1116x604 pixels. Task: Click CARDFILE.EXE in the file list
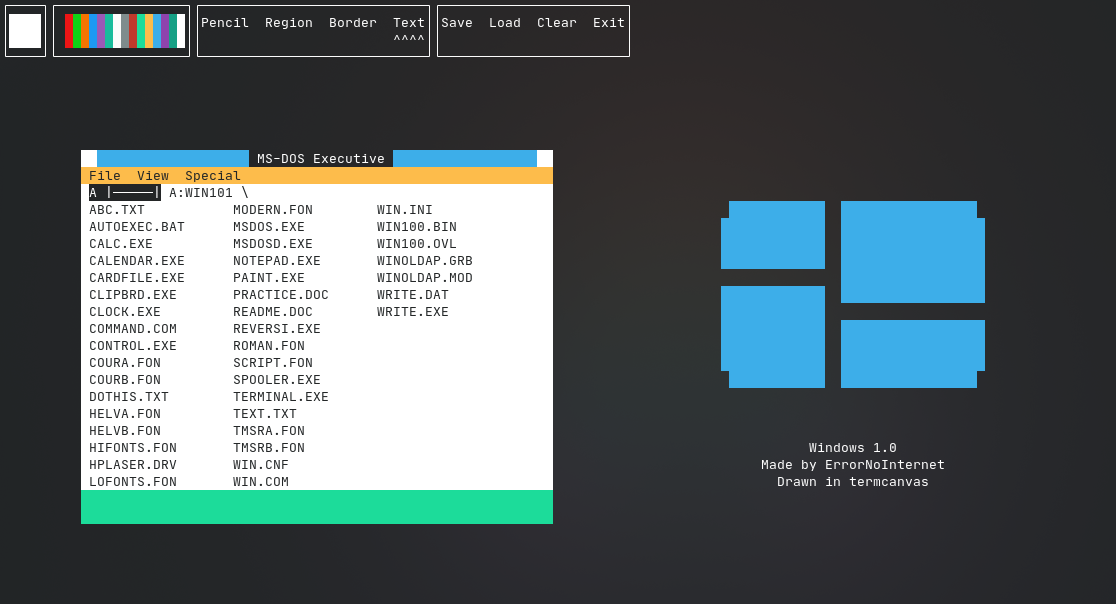137,278
